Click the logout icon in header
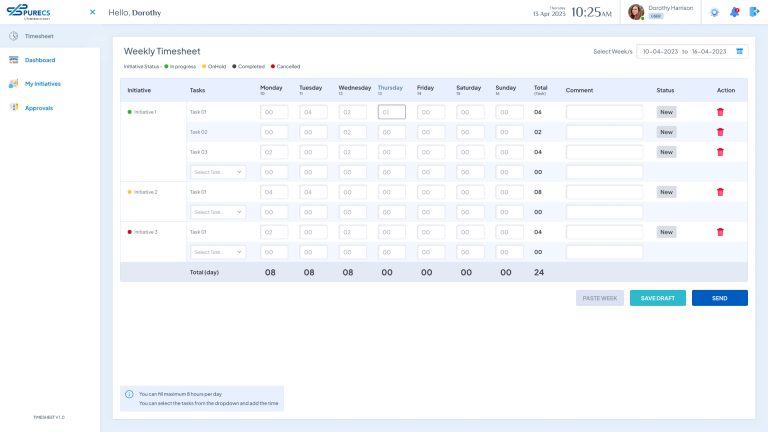This screenshot has height=432, width=768. [754, 12]
